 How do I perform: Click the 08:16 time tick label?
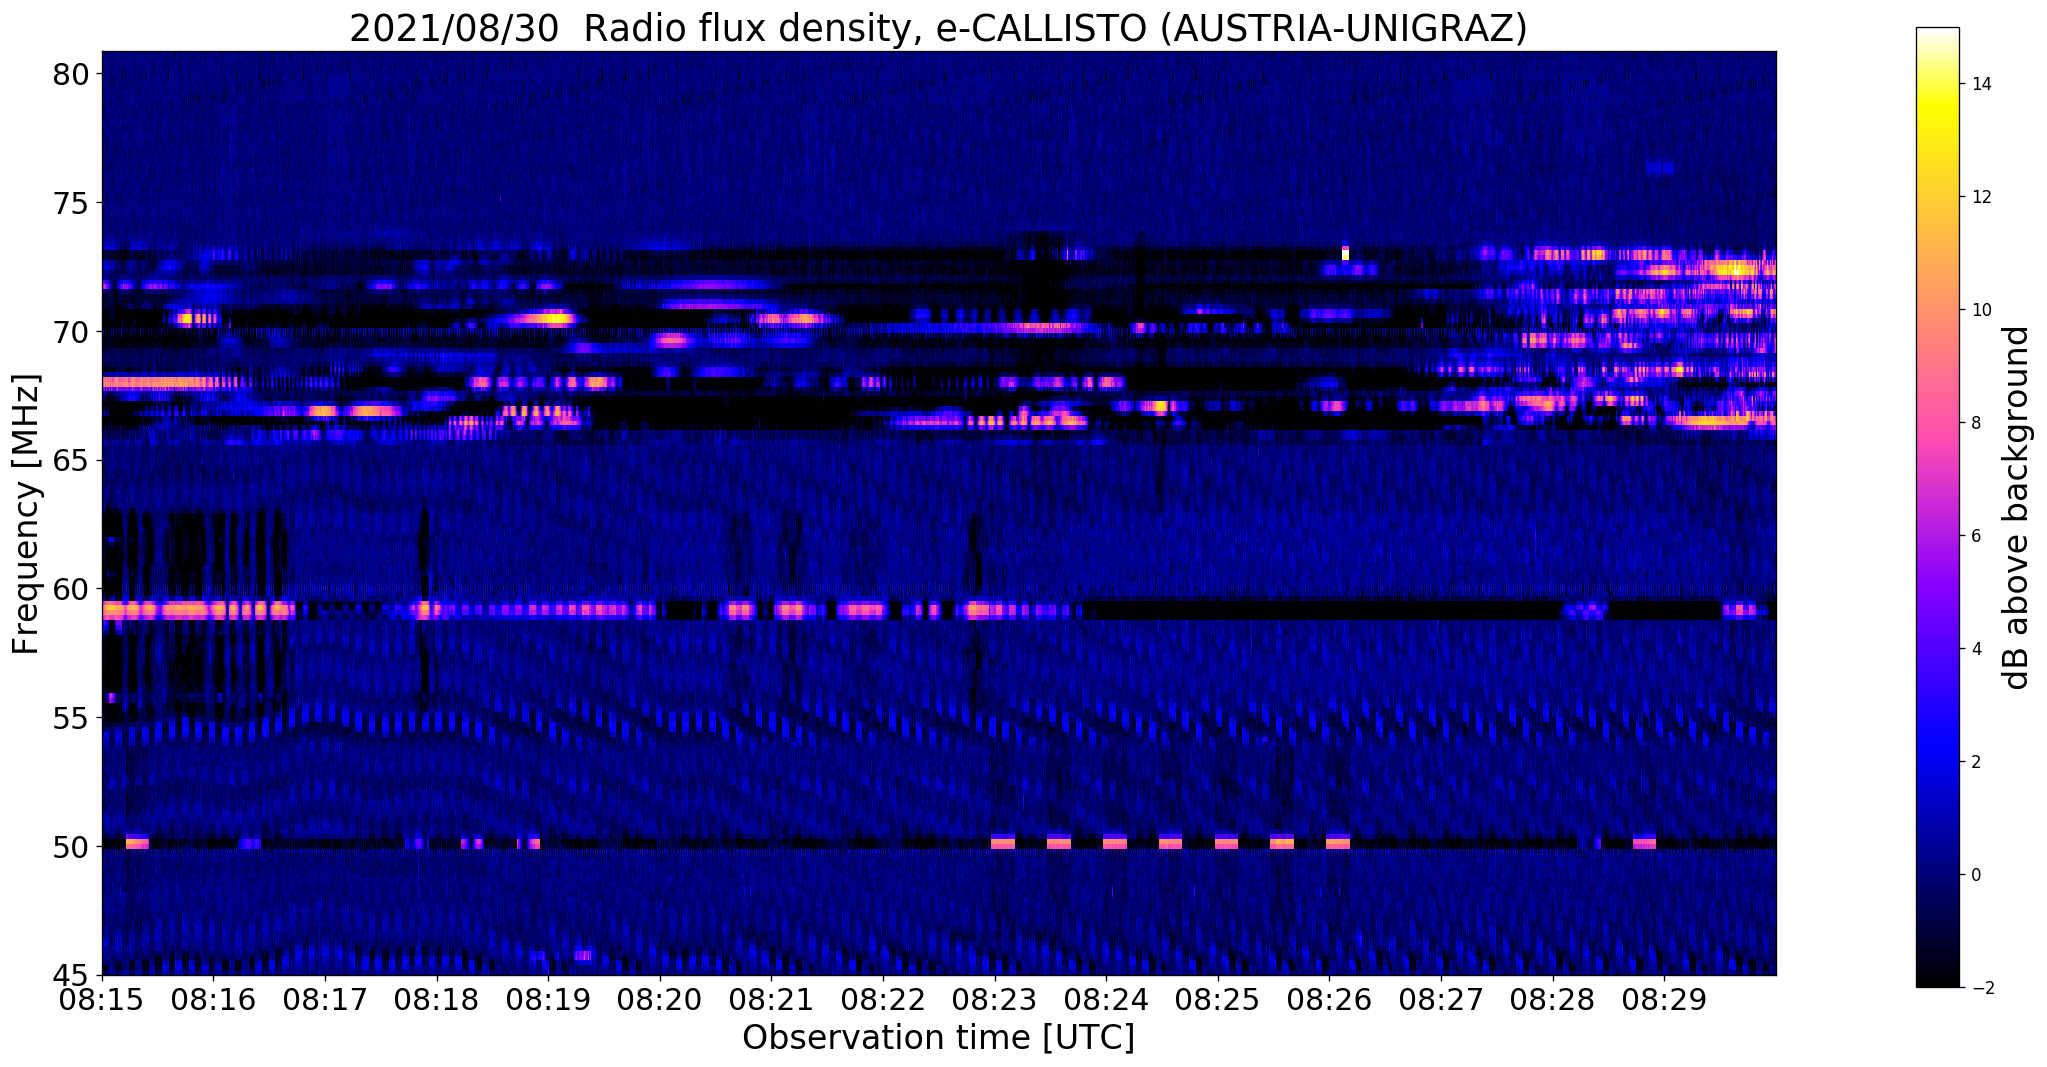coord(213,1000)
